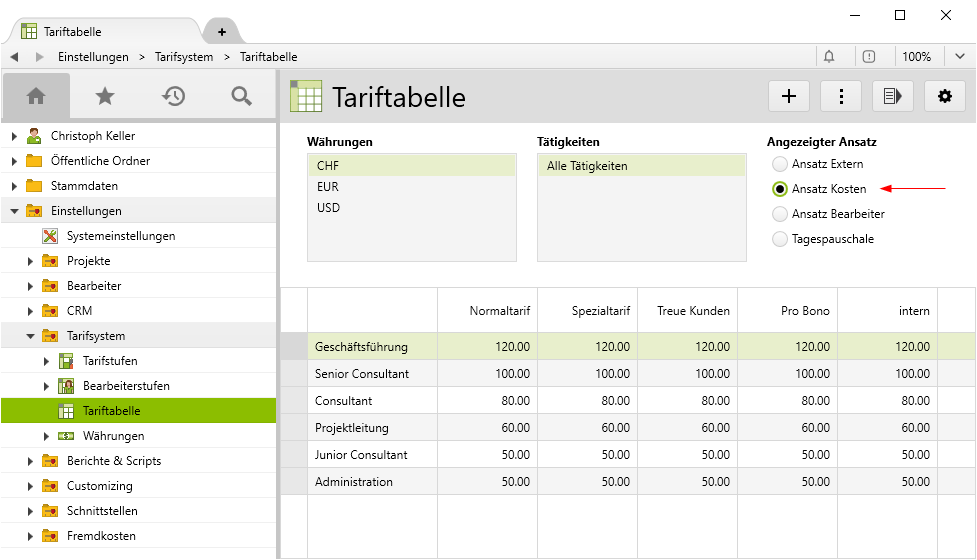
Task: Toggle the side panel view icon
Action: [893, 96]
